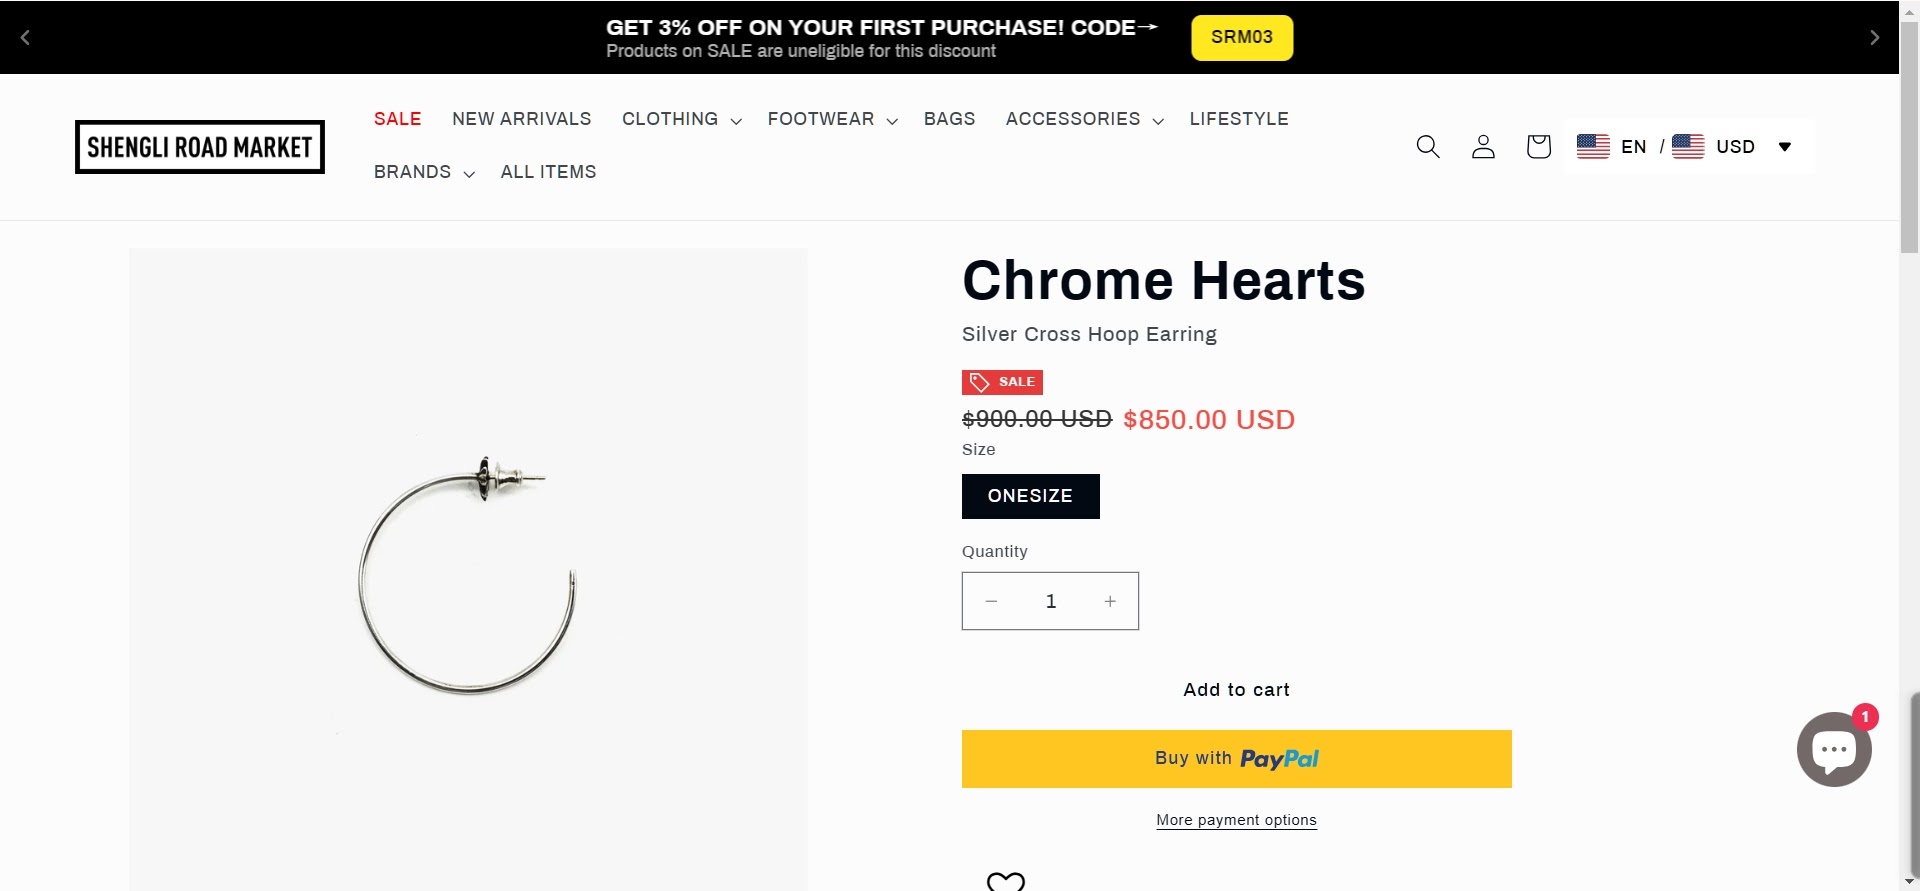The image size is (1920, 891).
Task: Click the Add to cart button
Action: 1236,690
